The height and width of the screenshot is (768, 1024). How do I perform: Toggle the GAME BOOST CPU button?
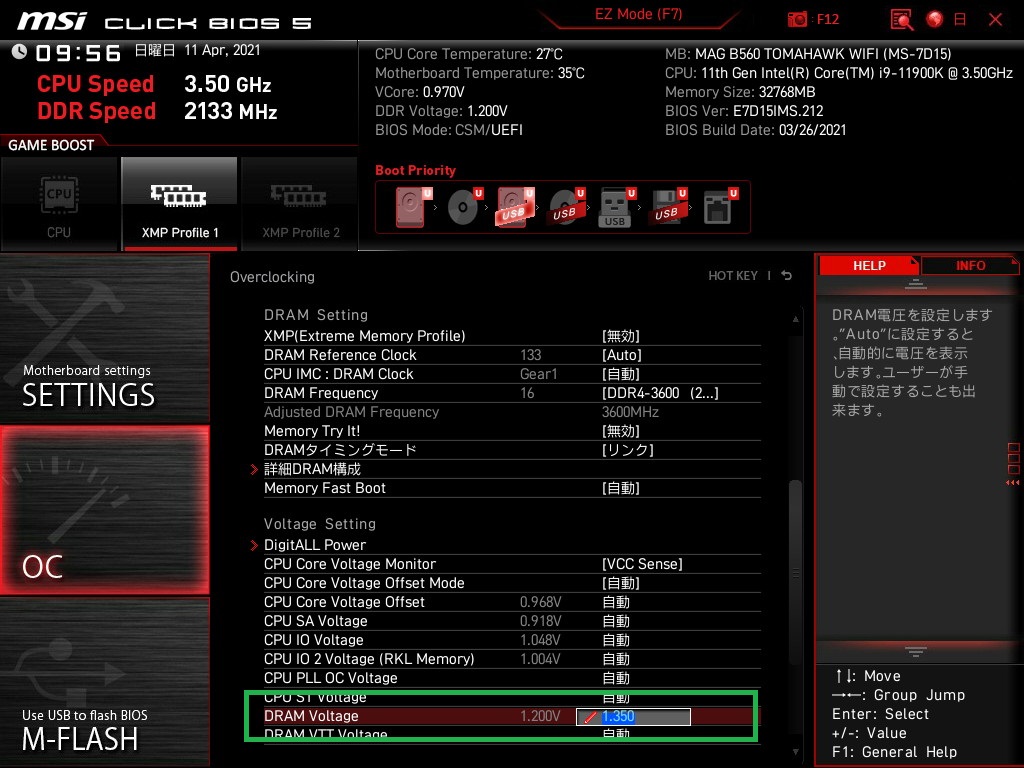(x=59, y=204)
